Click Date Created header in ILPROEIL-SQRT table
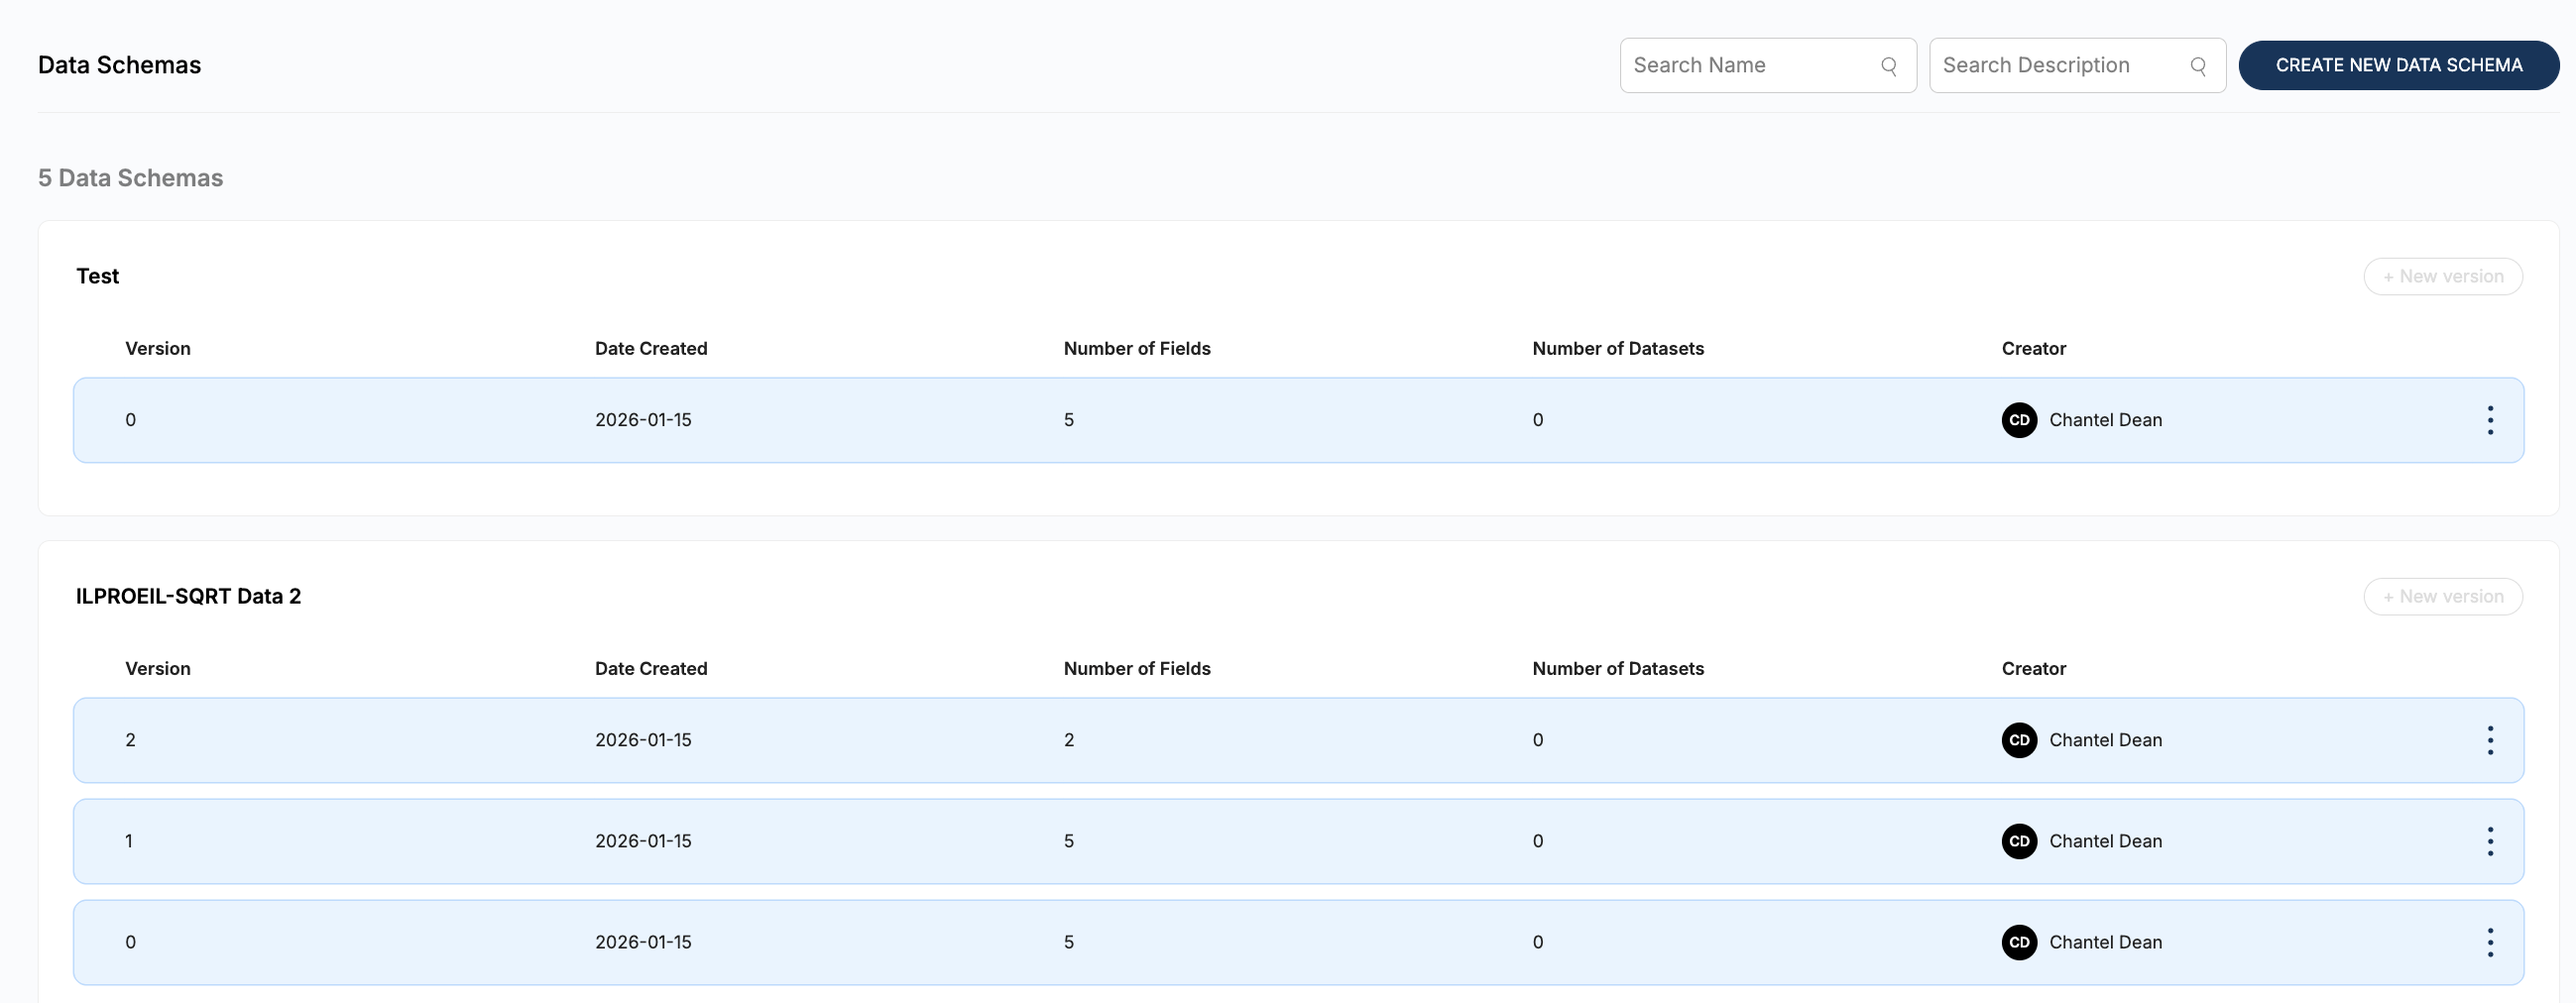Image resolution: width=2576 pixels, height=1003 pixels. [650, 668]
